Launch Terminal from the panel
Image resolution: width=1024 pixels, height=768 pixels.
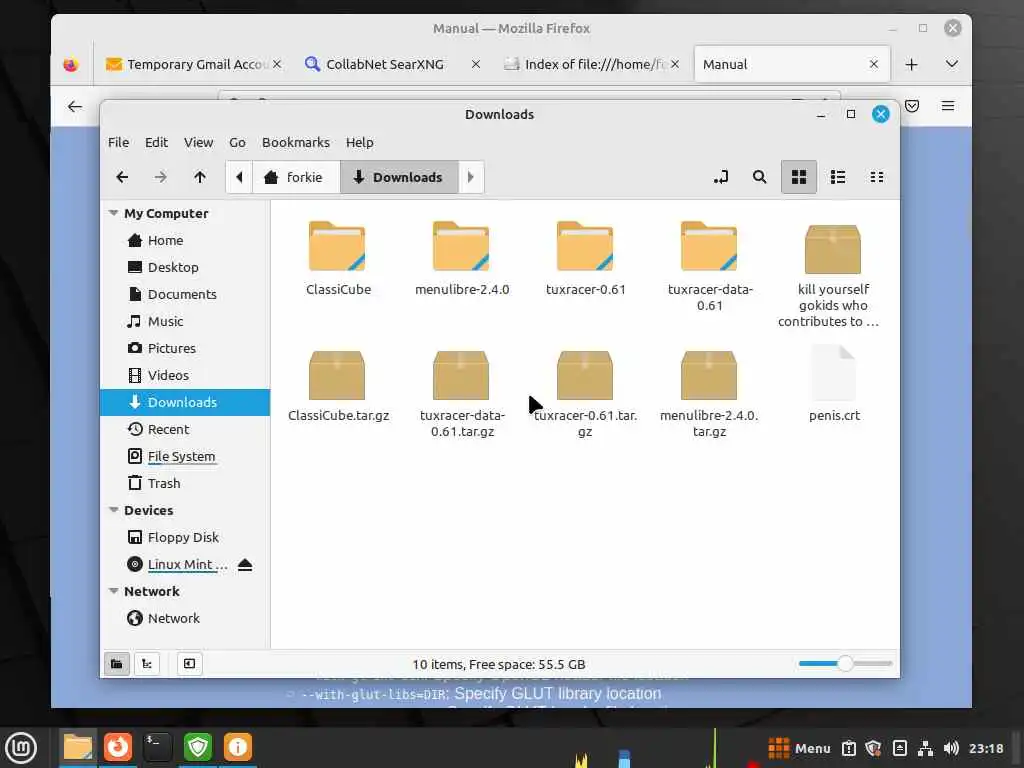(157, 747)
